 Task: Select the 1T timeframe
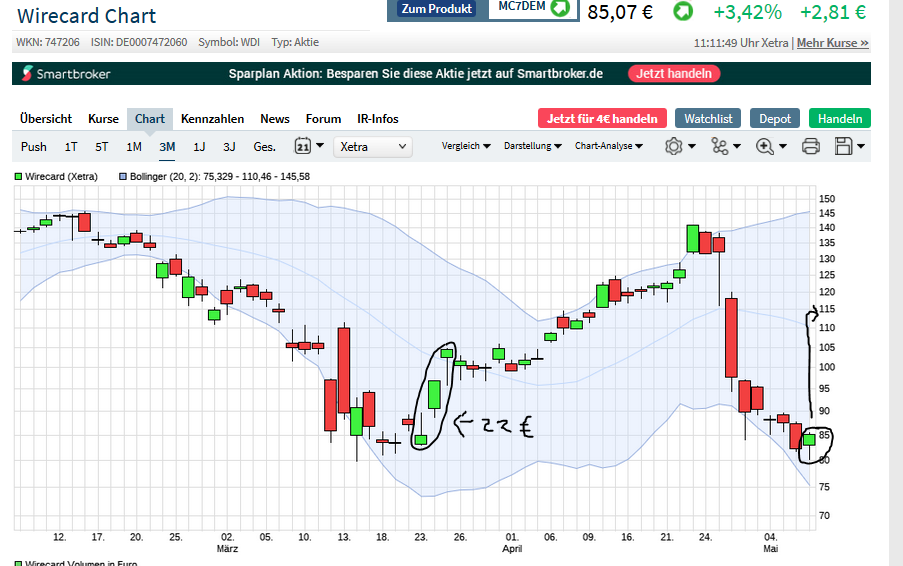click(71, 147)
